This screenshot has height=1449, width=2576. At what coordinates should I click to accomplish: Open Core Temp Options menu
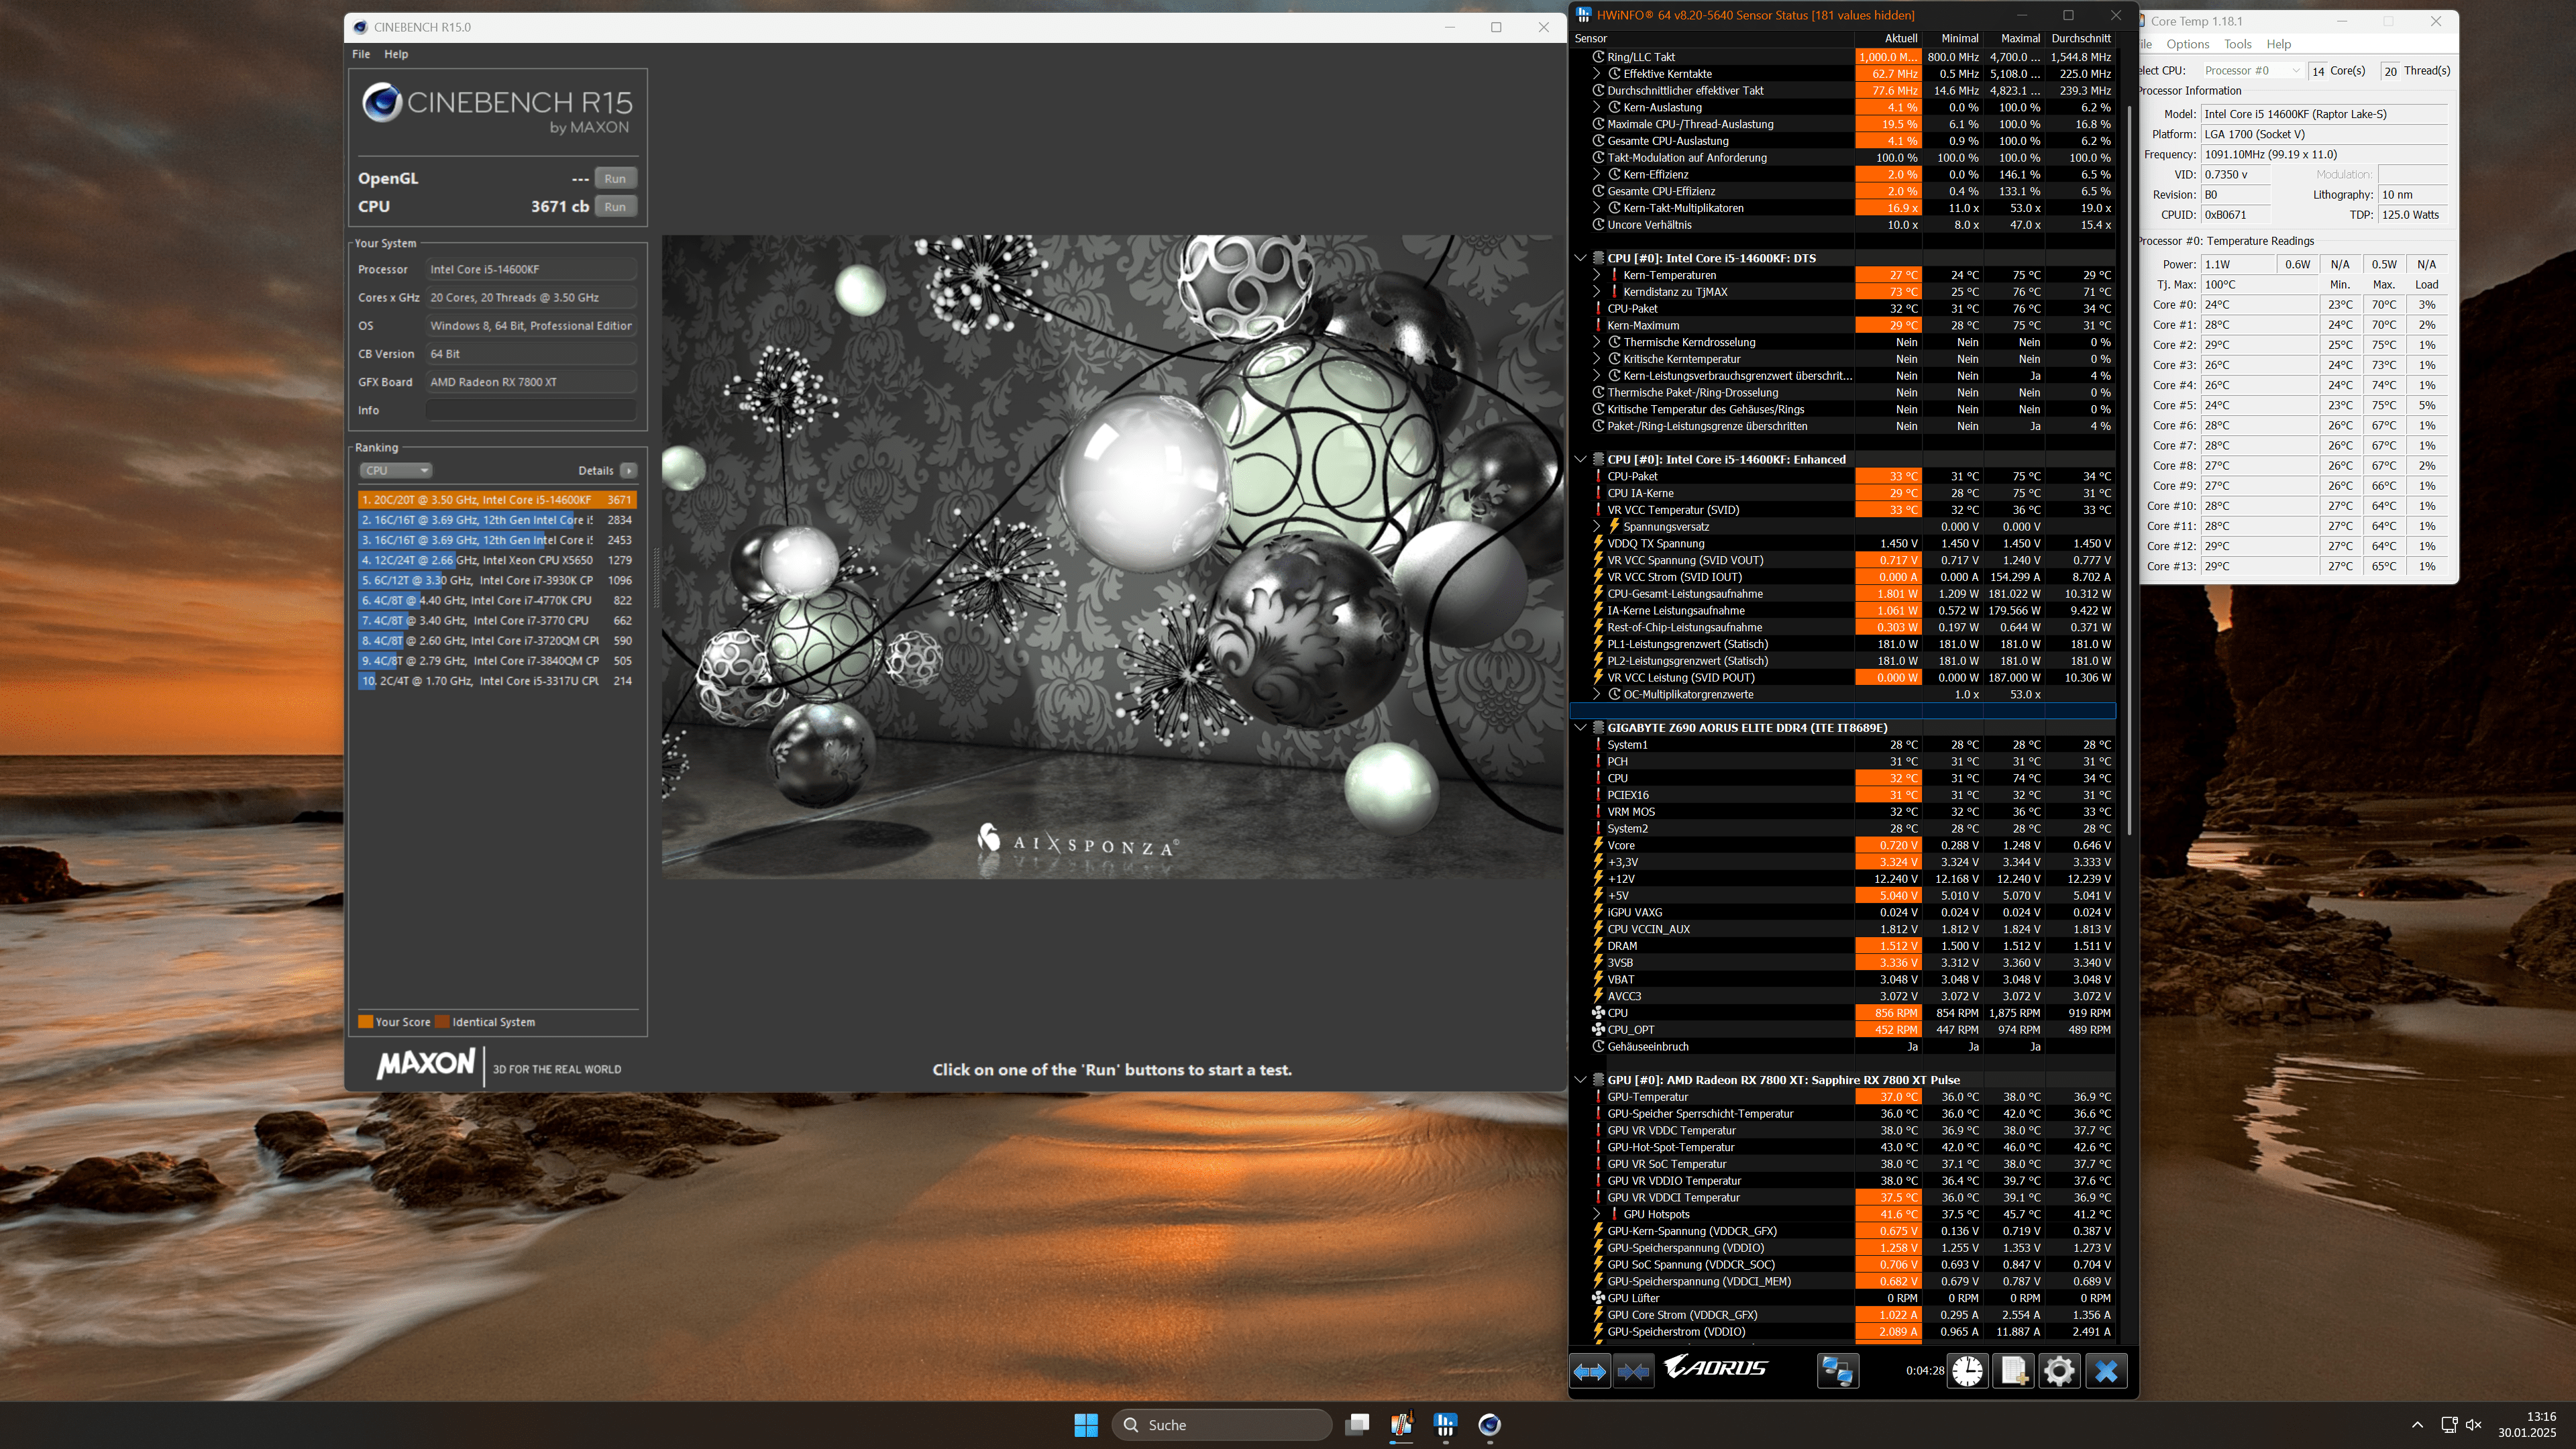2187,44
